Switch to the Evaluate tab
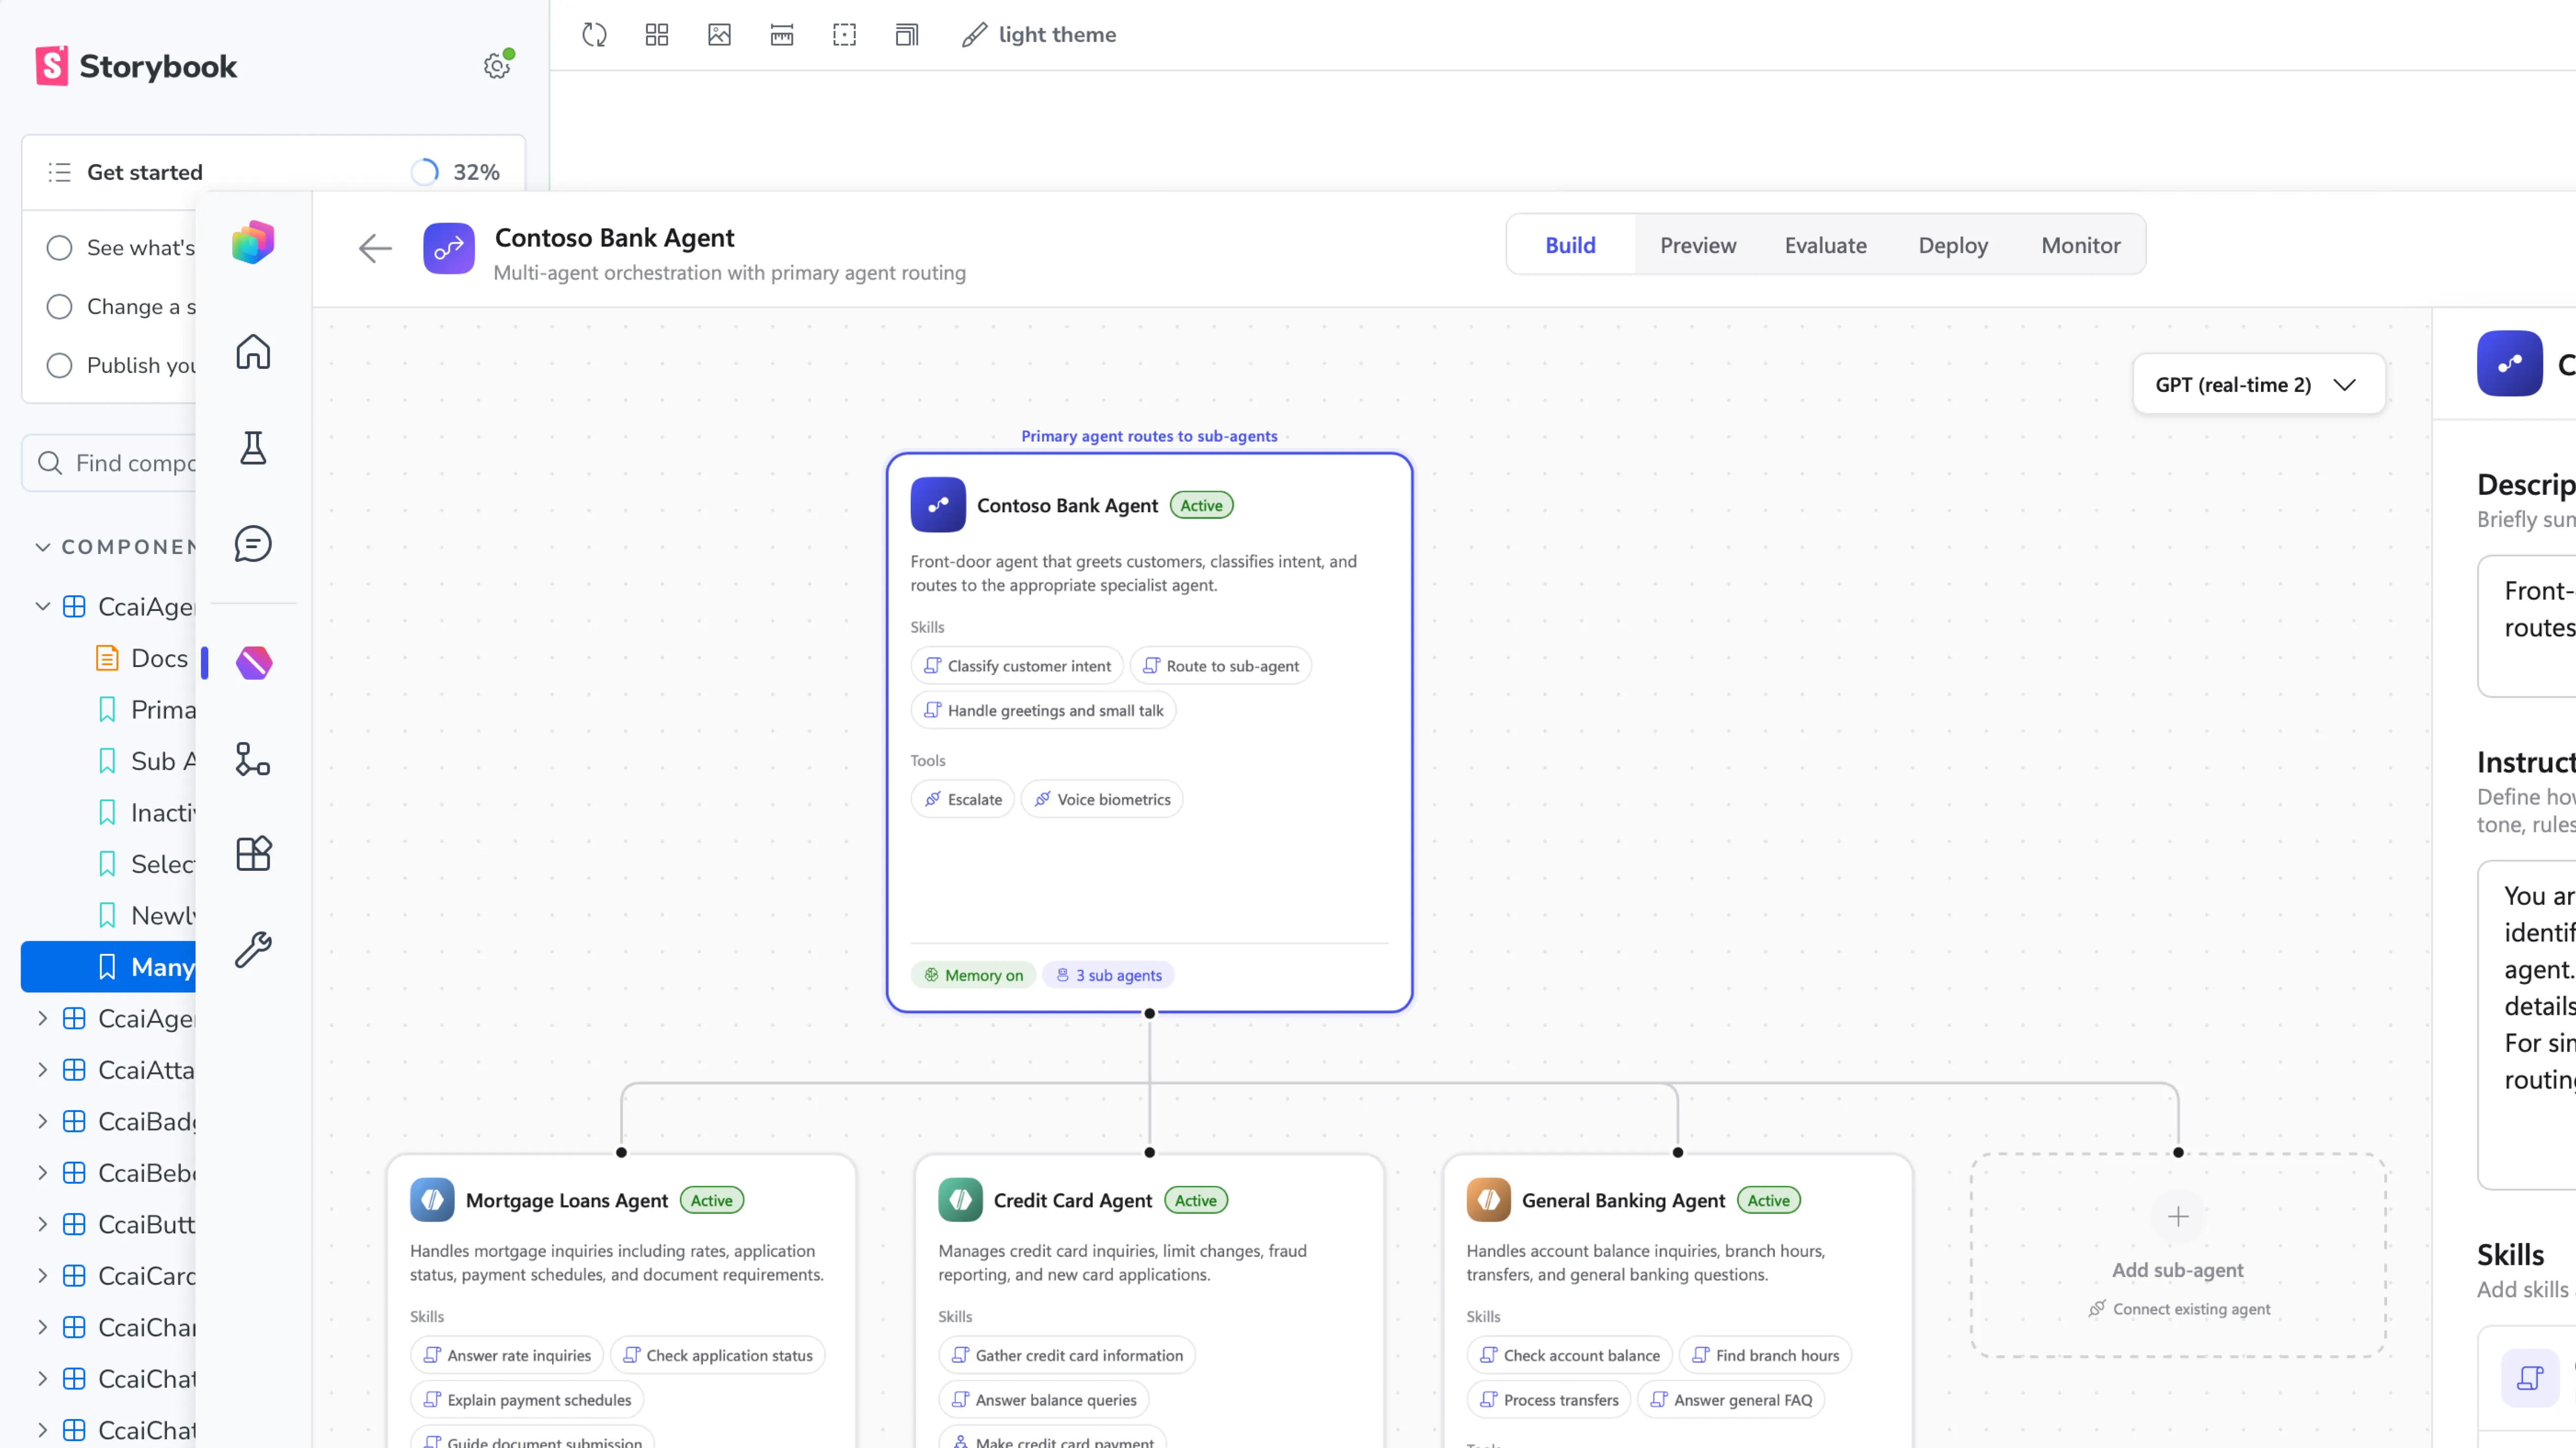 click(1825, 245)
